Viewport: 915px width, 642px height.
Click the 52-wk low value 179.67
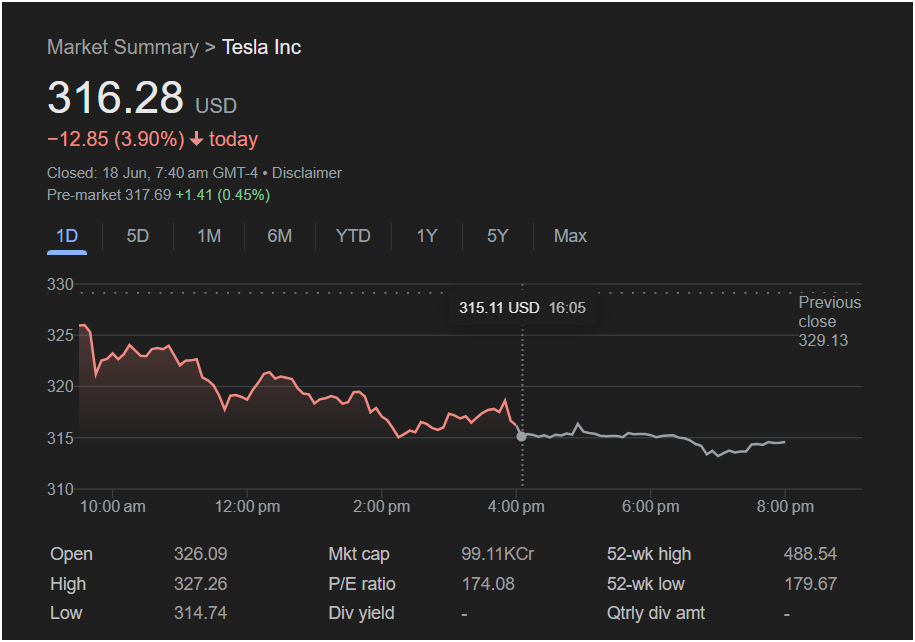point(811,584)
